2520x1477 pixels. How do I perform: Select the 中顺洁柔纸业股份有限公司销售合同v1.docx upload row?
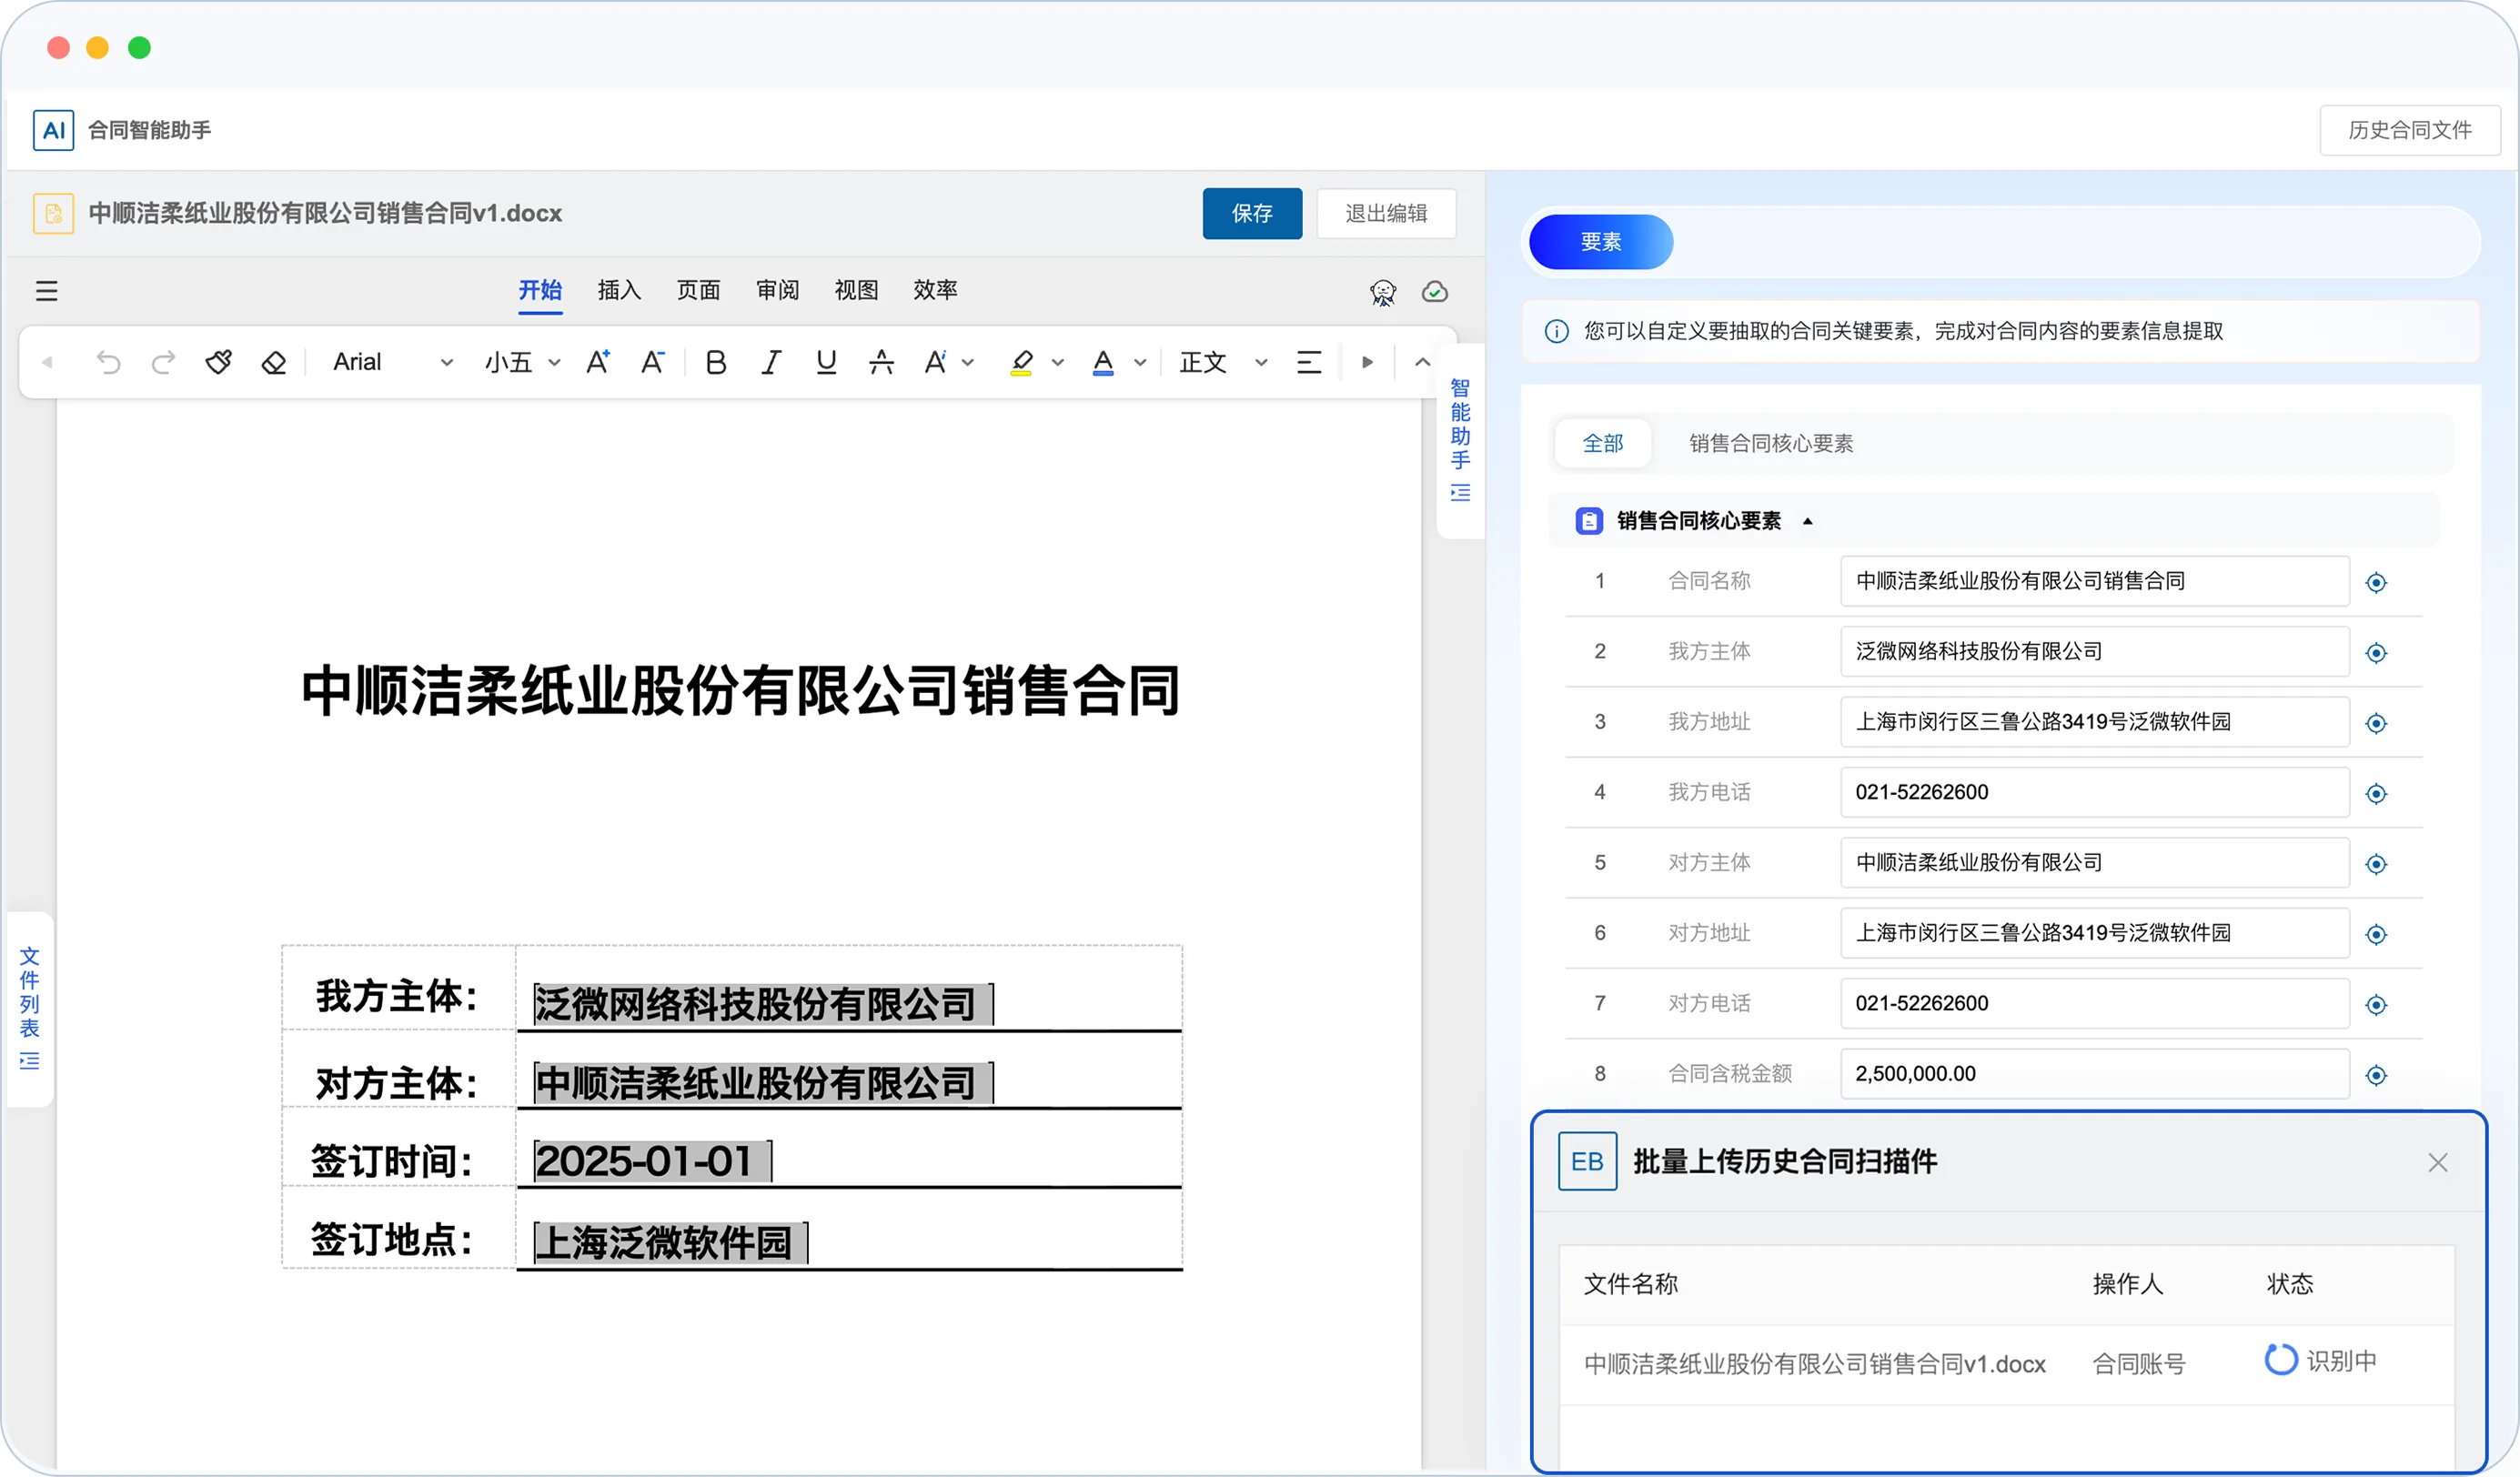pyautogui.click(x=2006, y=1364)
